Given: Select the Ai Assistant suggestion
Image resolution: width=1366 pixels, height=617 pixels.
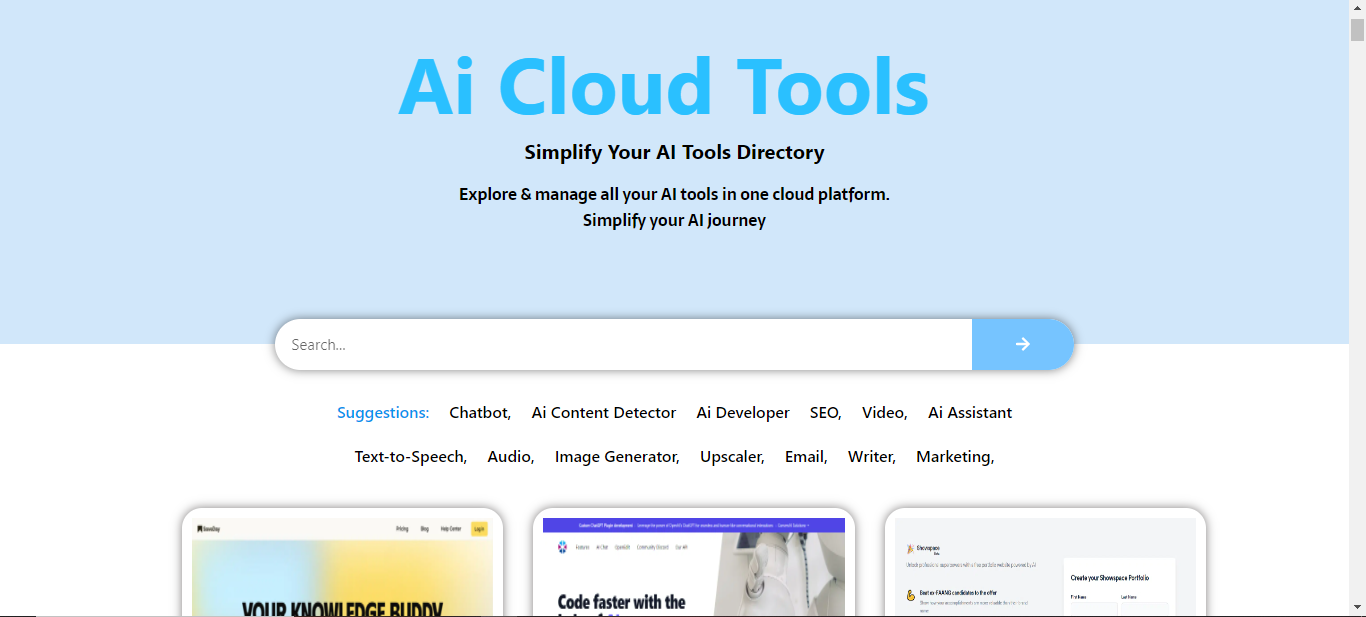Looking at the screenshot, I should (970, 413).
